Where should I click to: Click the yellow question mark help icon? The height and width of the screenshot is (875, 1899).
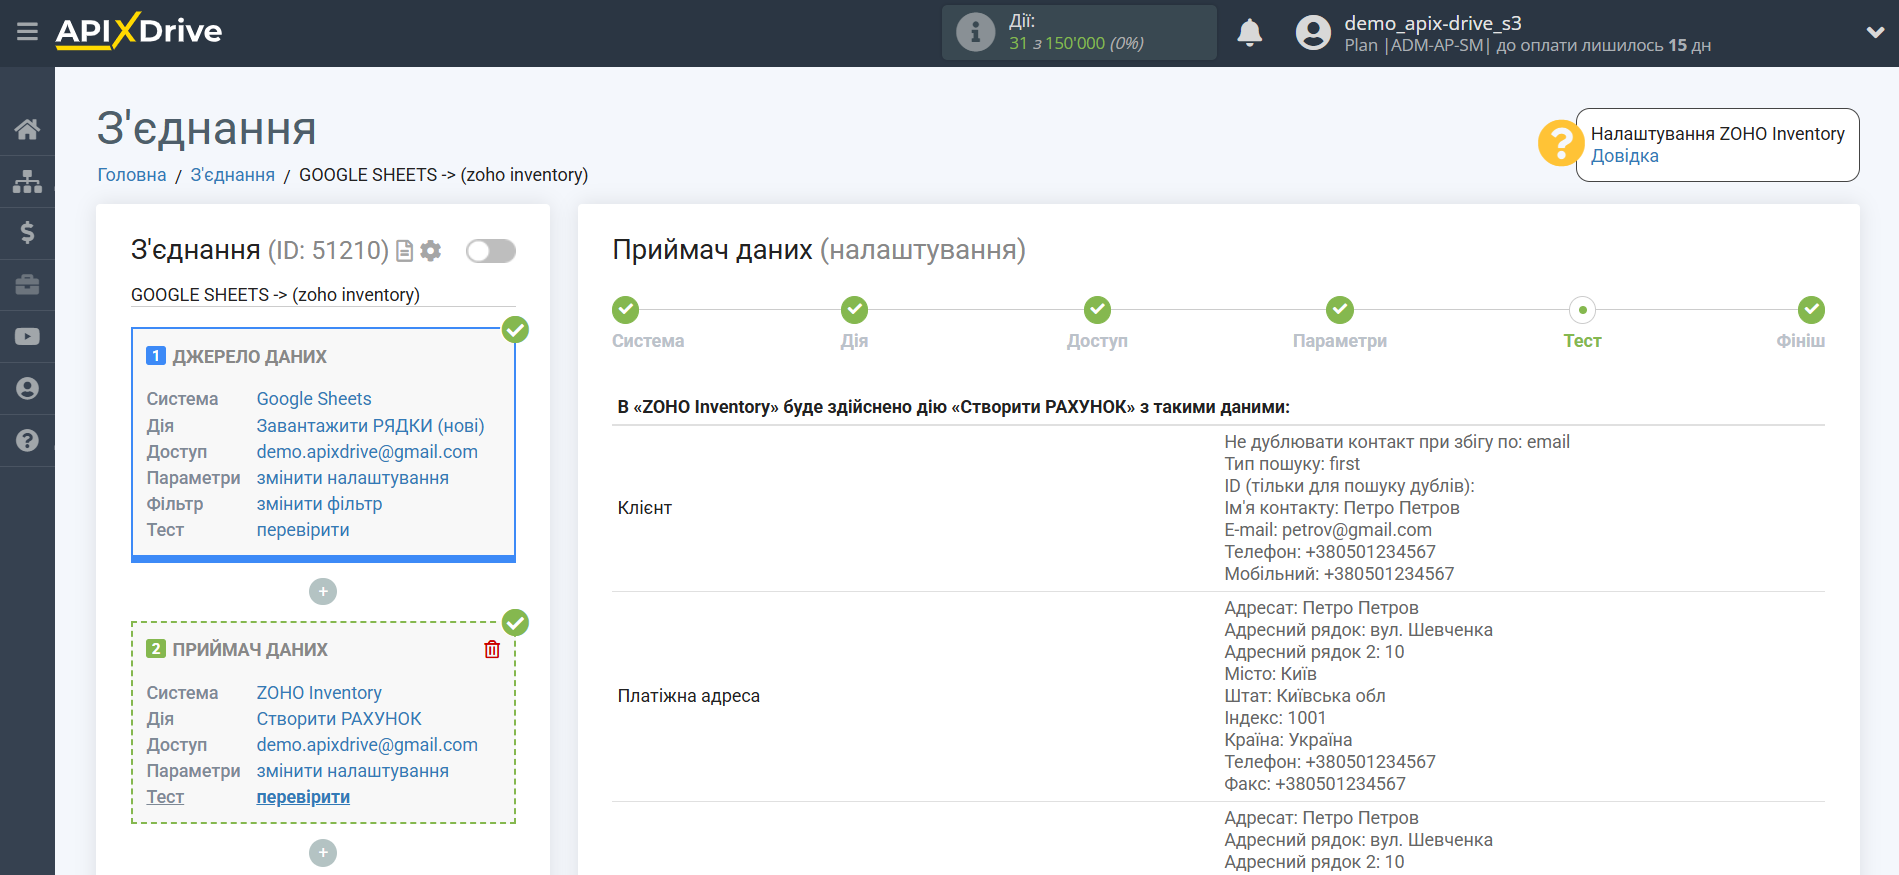1560,143
